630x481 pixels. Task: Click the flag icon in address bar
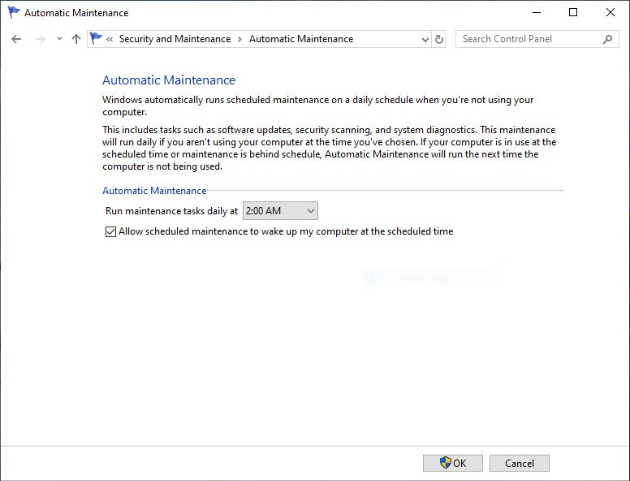pos(96,39)
